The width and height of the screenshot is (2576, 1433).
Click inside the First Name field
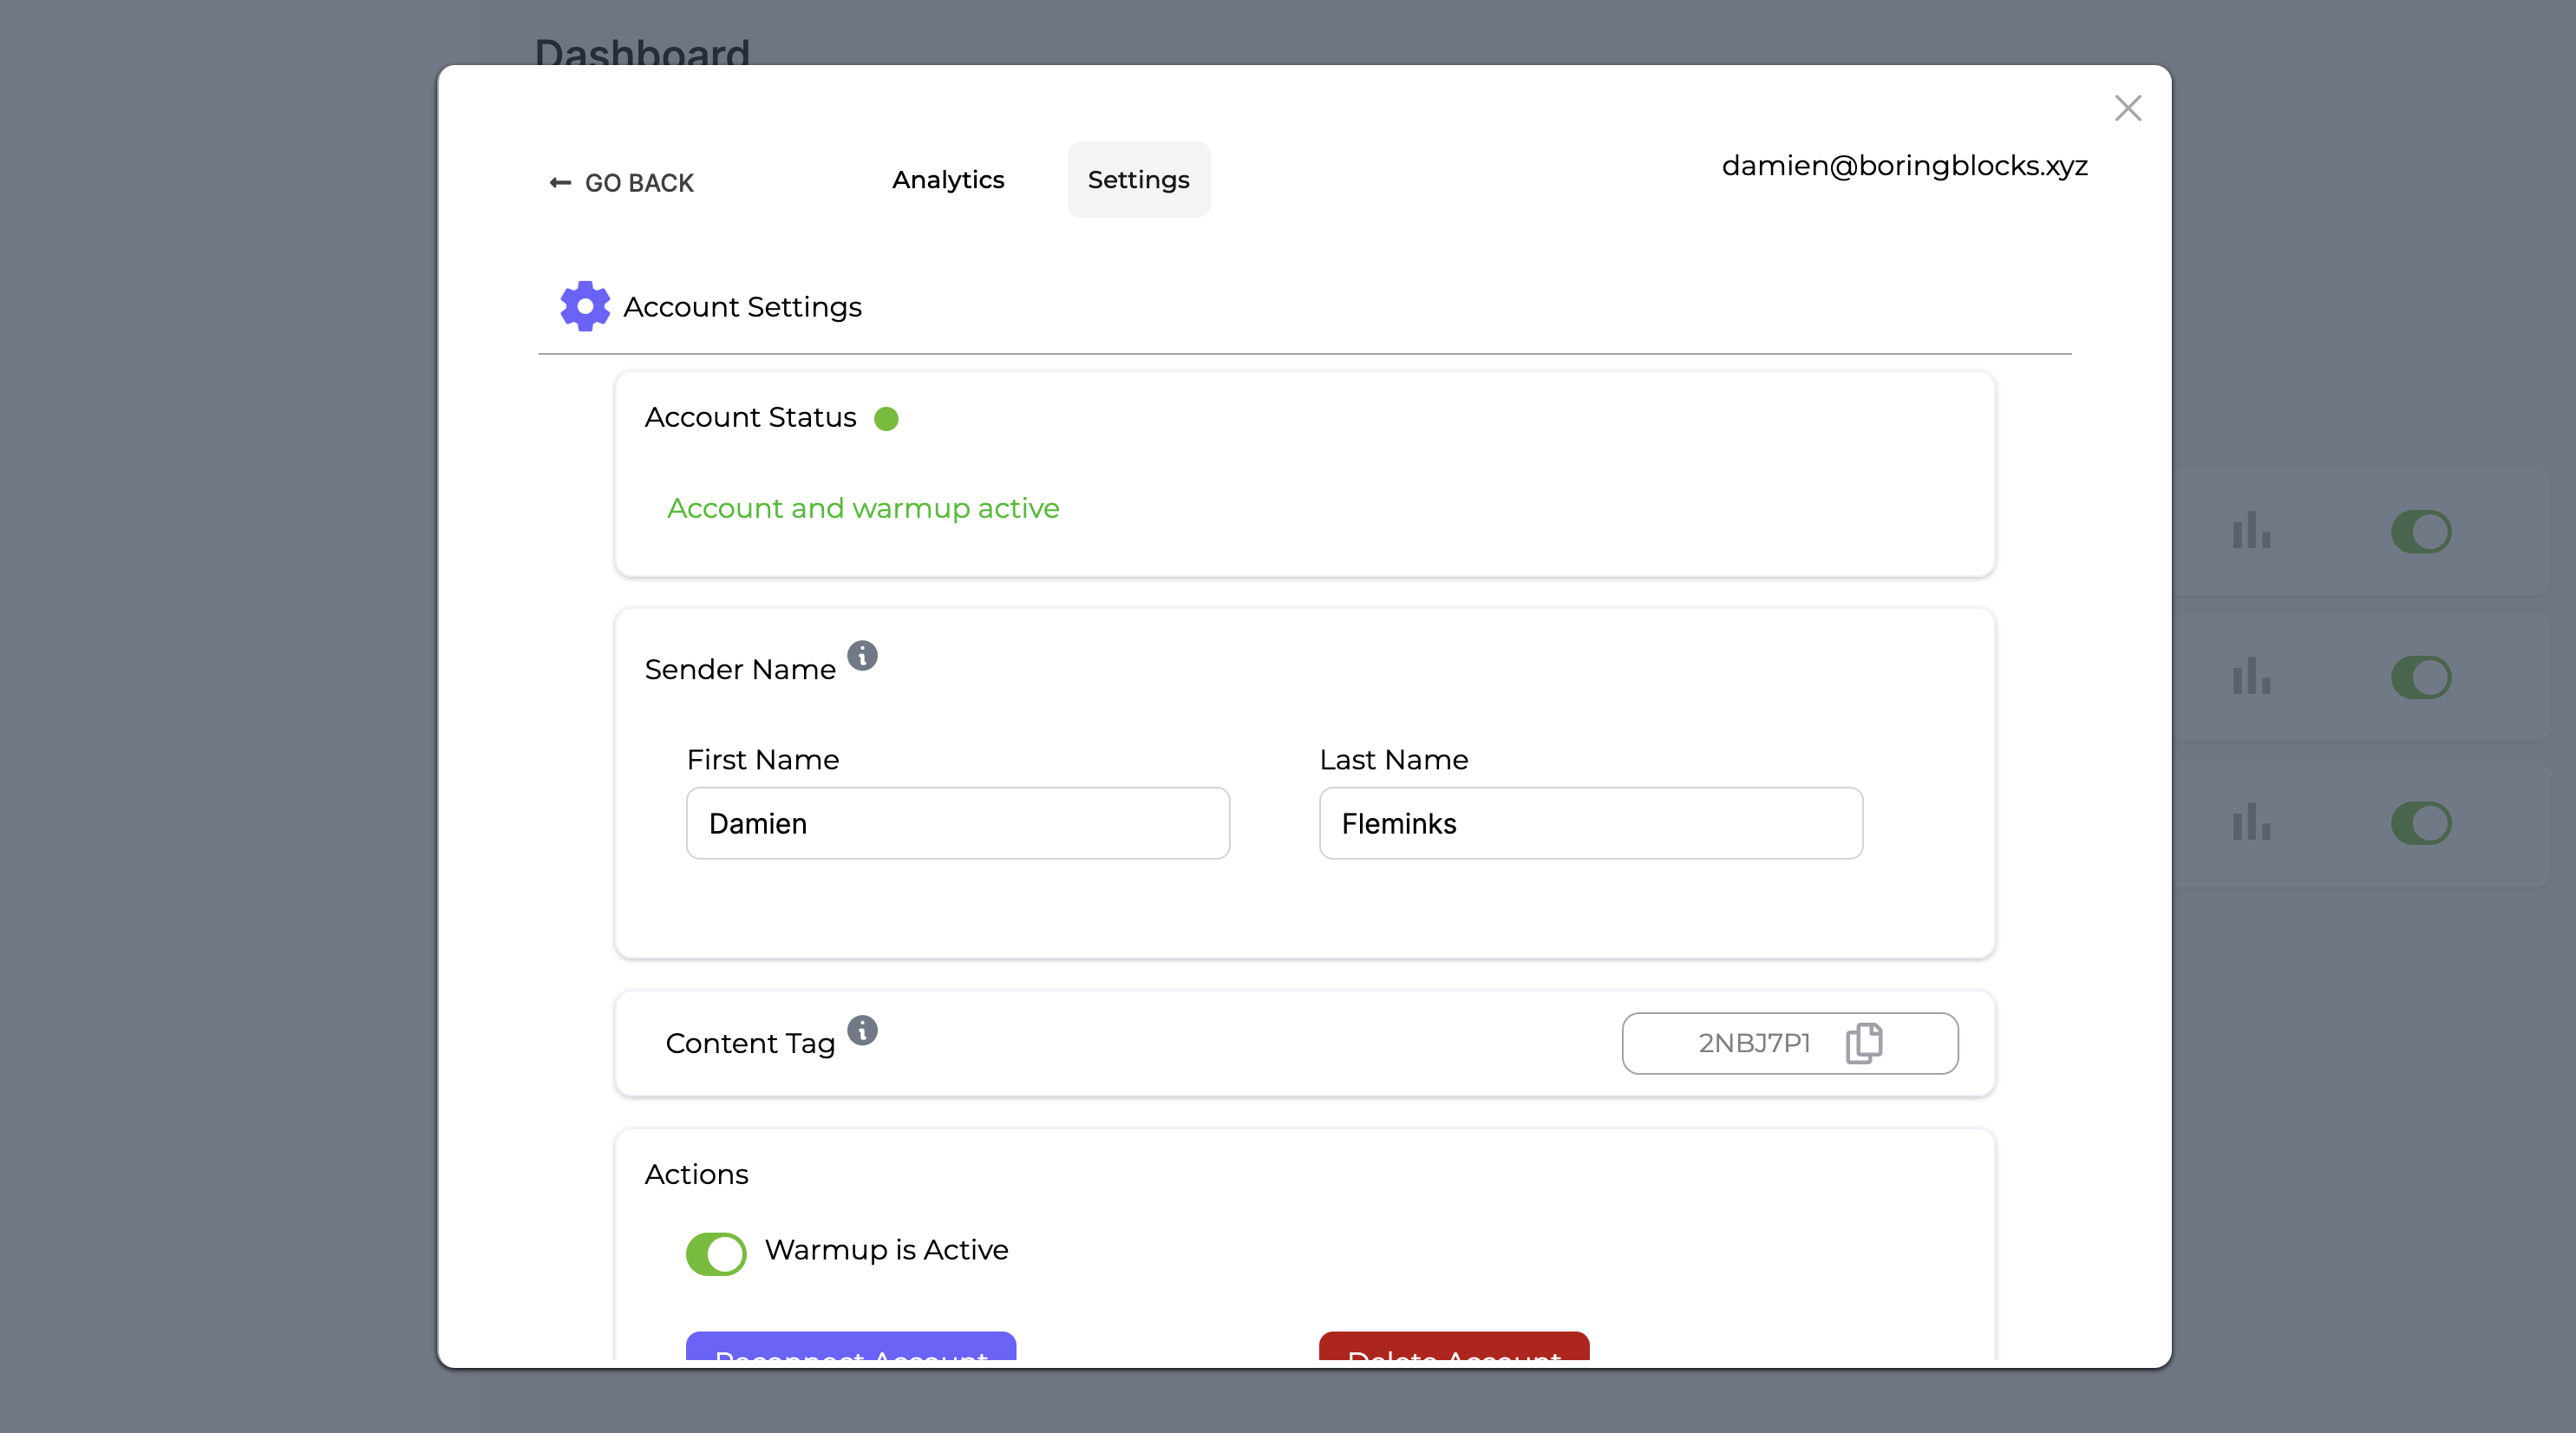pos(957,823)
